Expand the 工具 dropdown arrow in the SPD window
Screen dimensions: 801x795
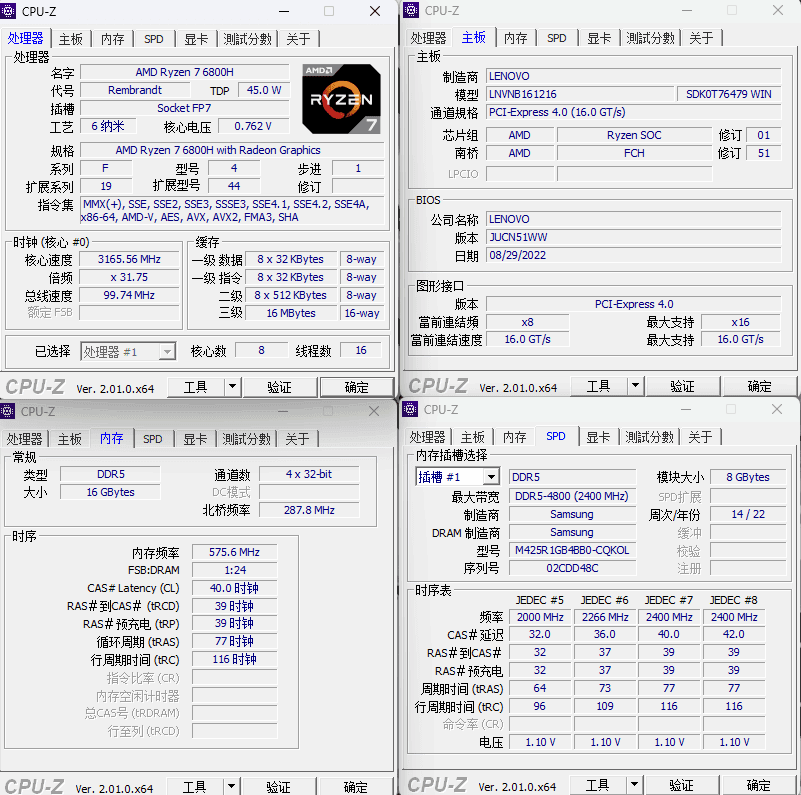pos(634,785)
